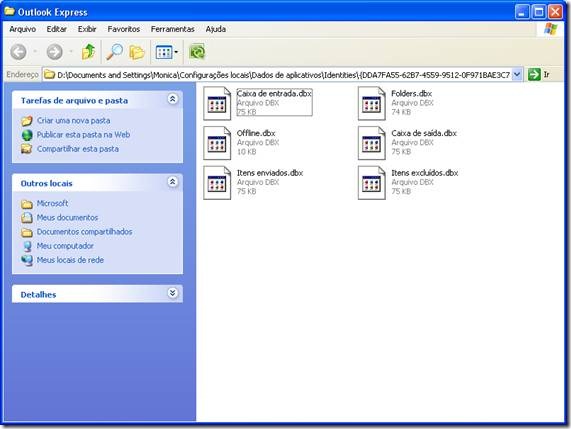This screenshot has width=571, height=429.
Task: Go to the Microsoft folder link
Action: 52,204
